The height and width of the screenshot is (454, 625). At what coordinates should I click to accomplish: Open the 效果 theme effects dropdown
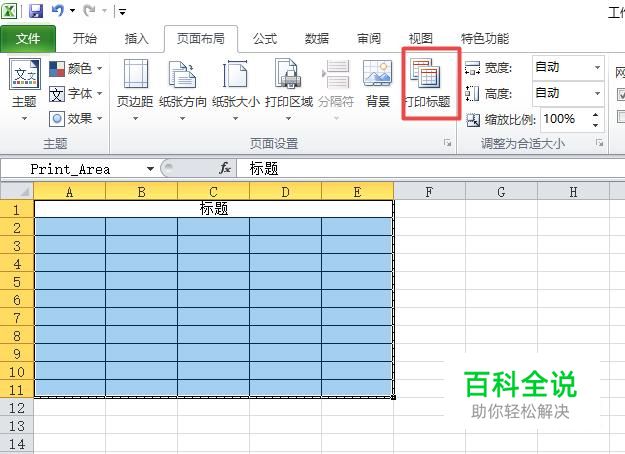76,118
